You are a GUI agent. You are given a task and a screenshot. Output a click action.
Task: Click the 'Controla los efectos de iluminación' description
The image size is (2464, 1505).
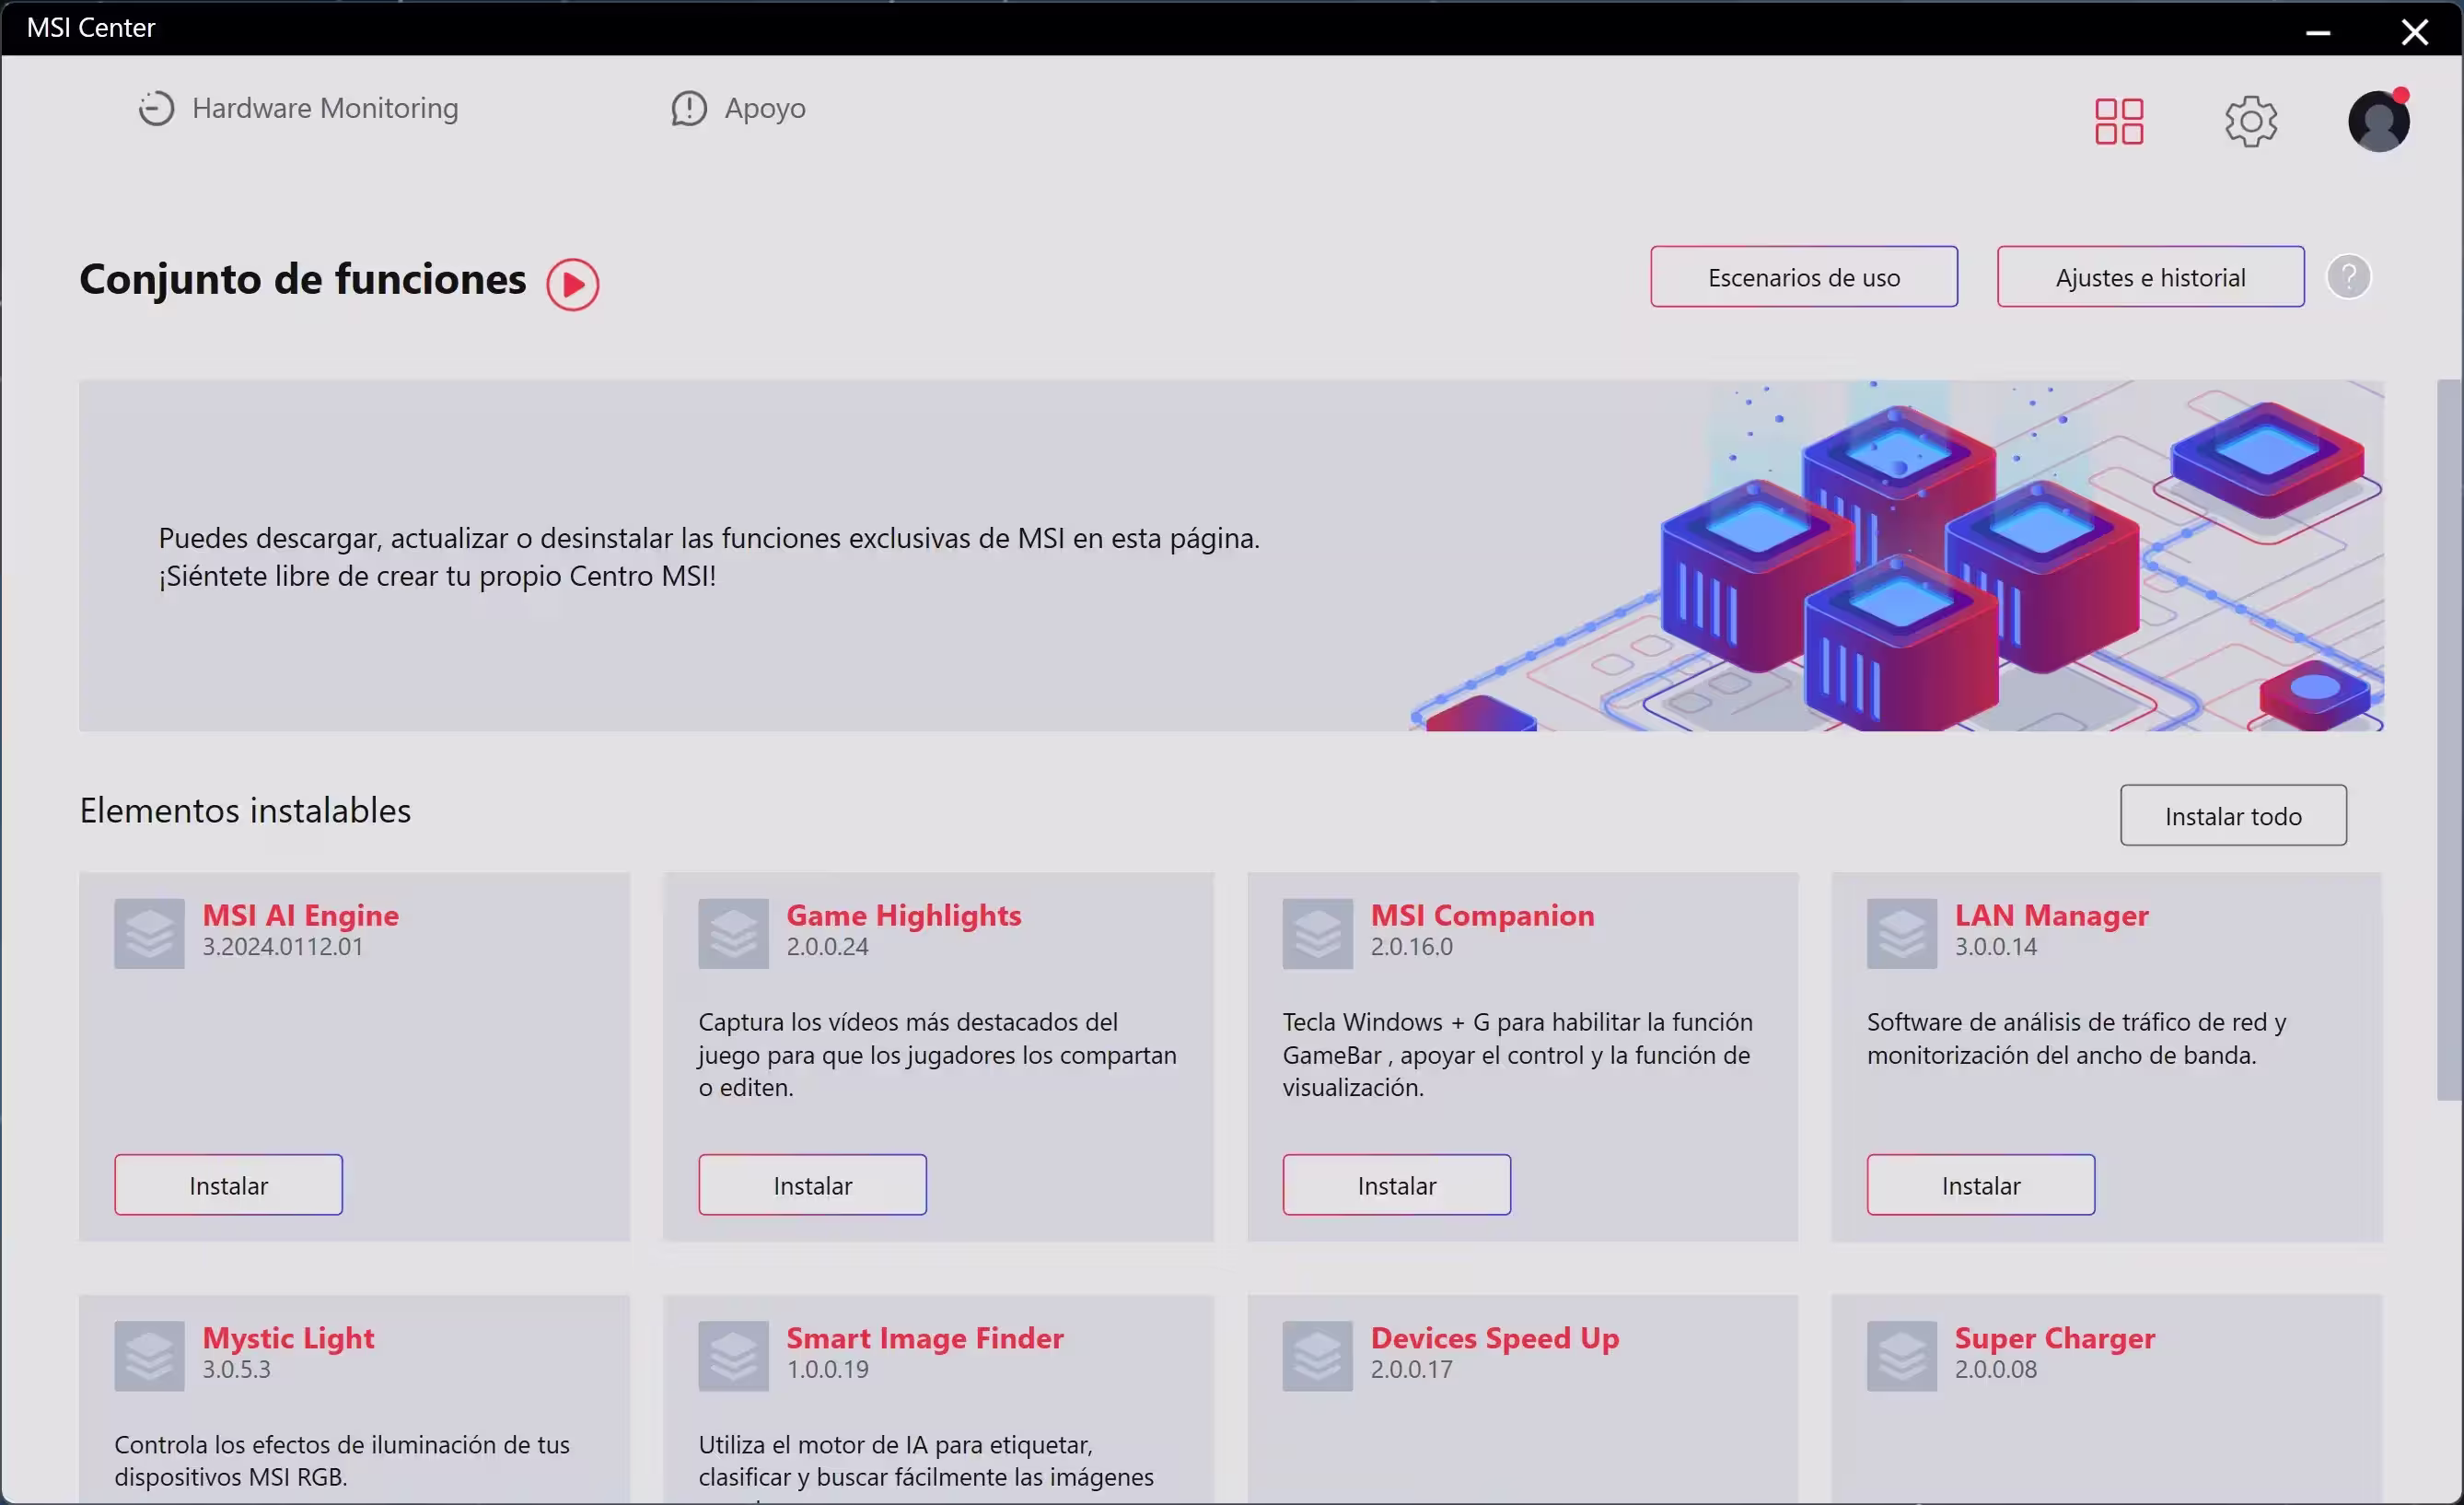click(342, 1461)
